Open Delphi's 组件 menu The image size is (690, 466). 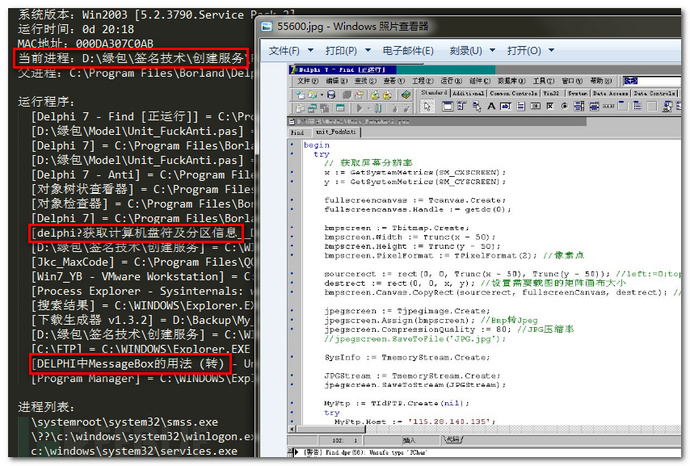click(x=480, y=81)
